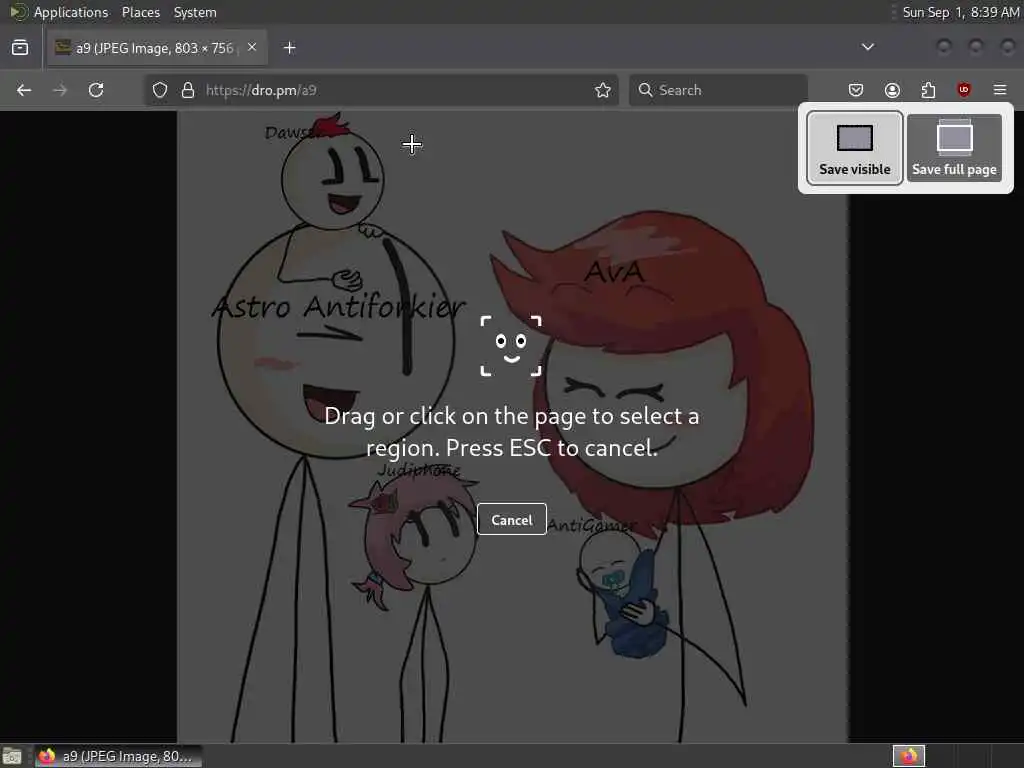Open the uBlock Origin extension icon
The image size is (1024, 768).
964,90
